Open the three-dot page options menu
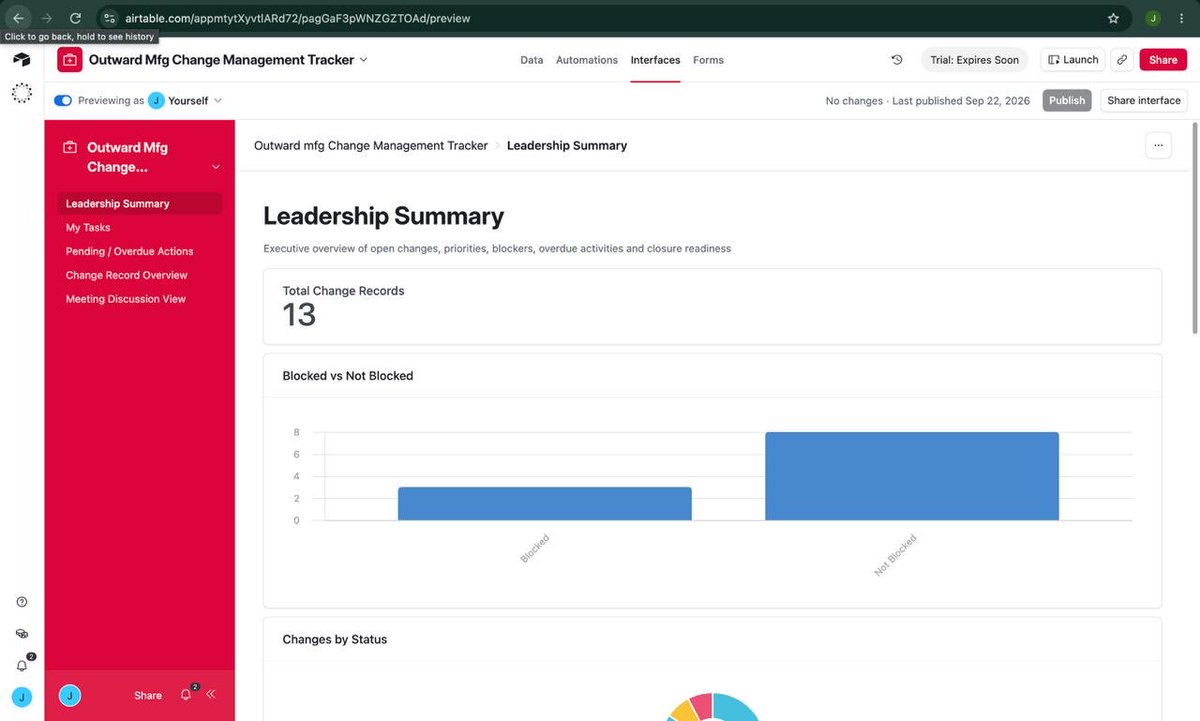Image resolution: width=1200 pixels, height=721 pixels. click(x=1158, y=146)
